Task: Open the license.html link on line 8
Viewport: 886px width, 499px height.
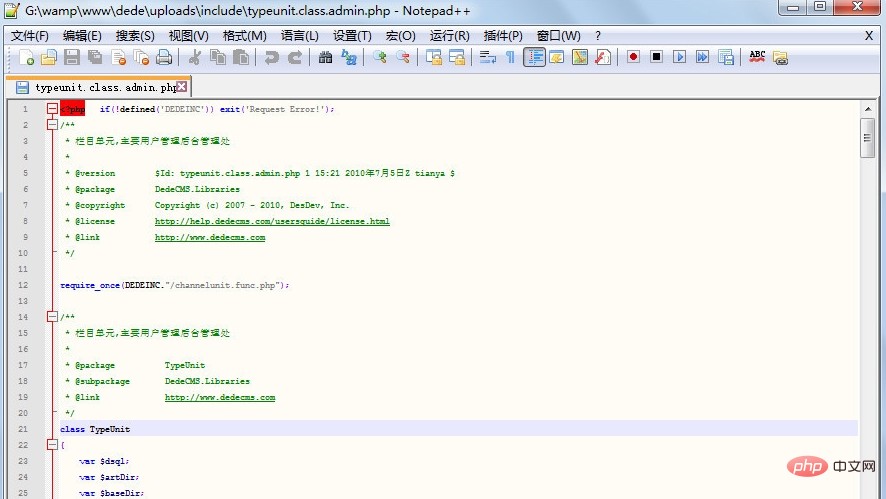Action: pyautogui.click(x=272, y=221)
